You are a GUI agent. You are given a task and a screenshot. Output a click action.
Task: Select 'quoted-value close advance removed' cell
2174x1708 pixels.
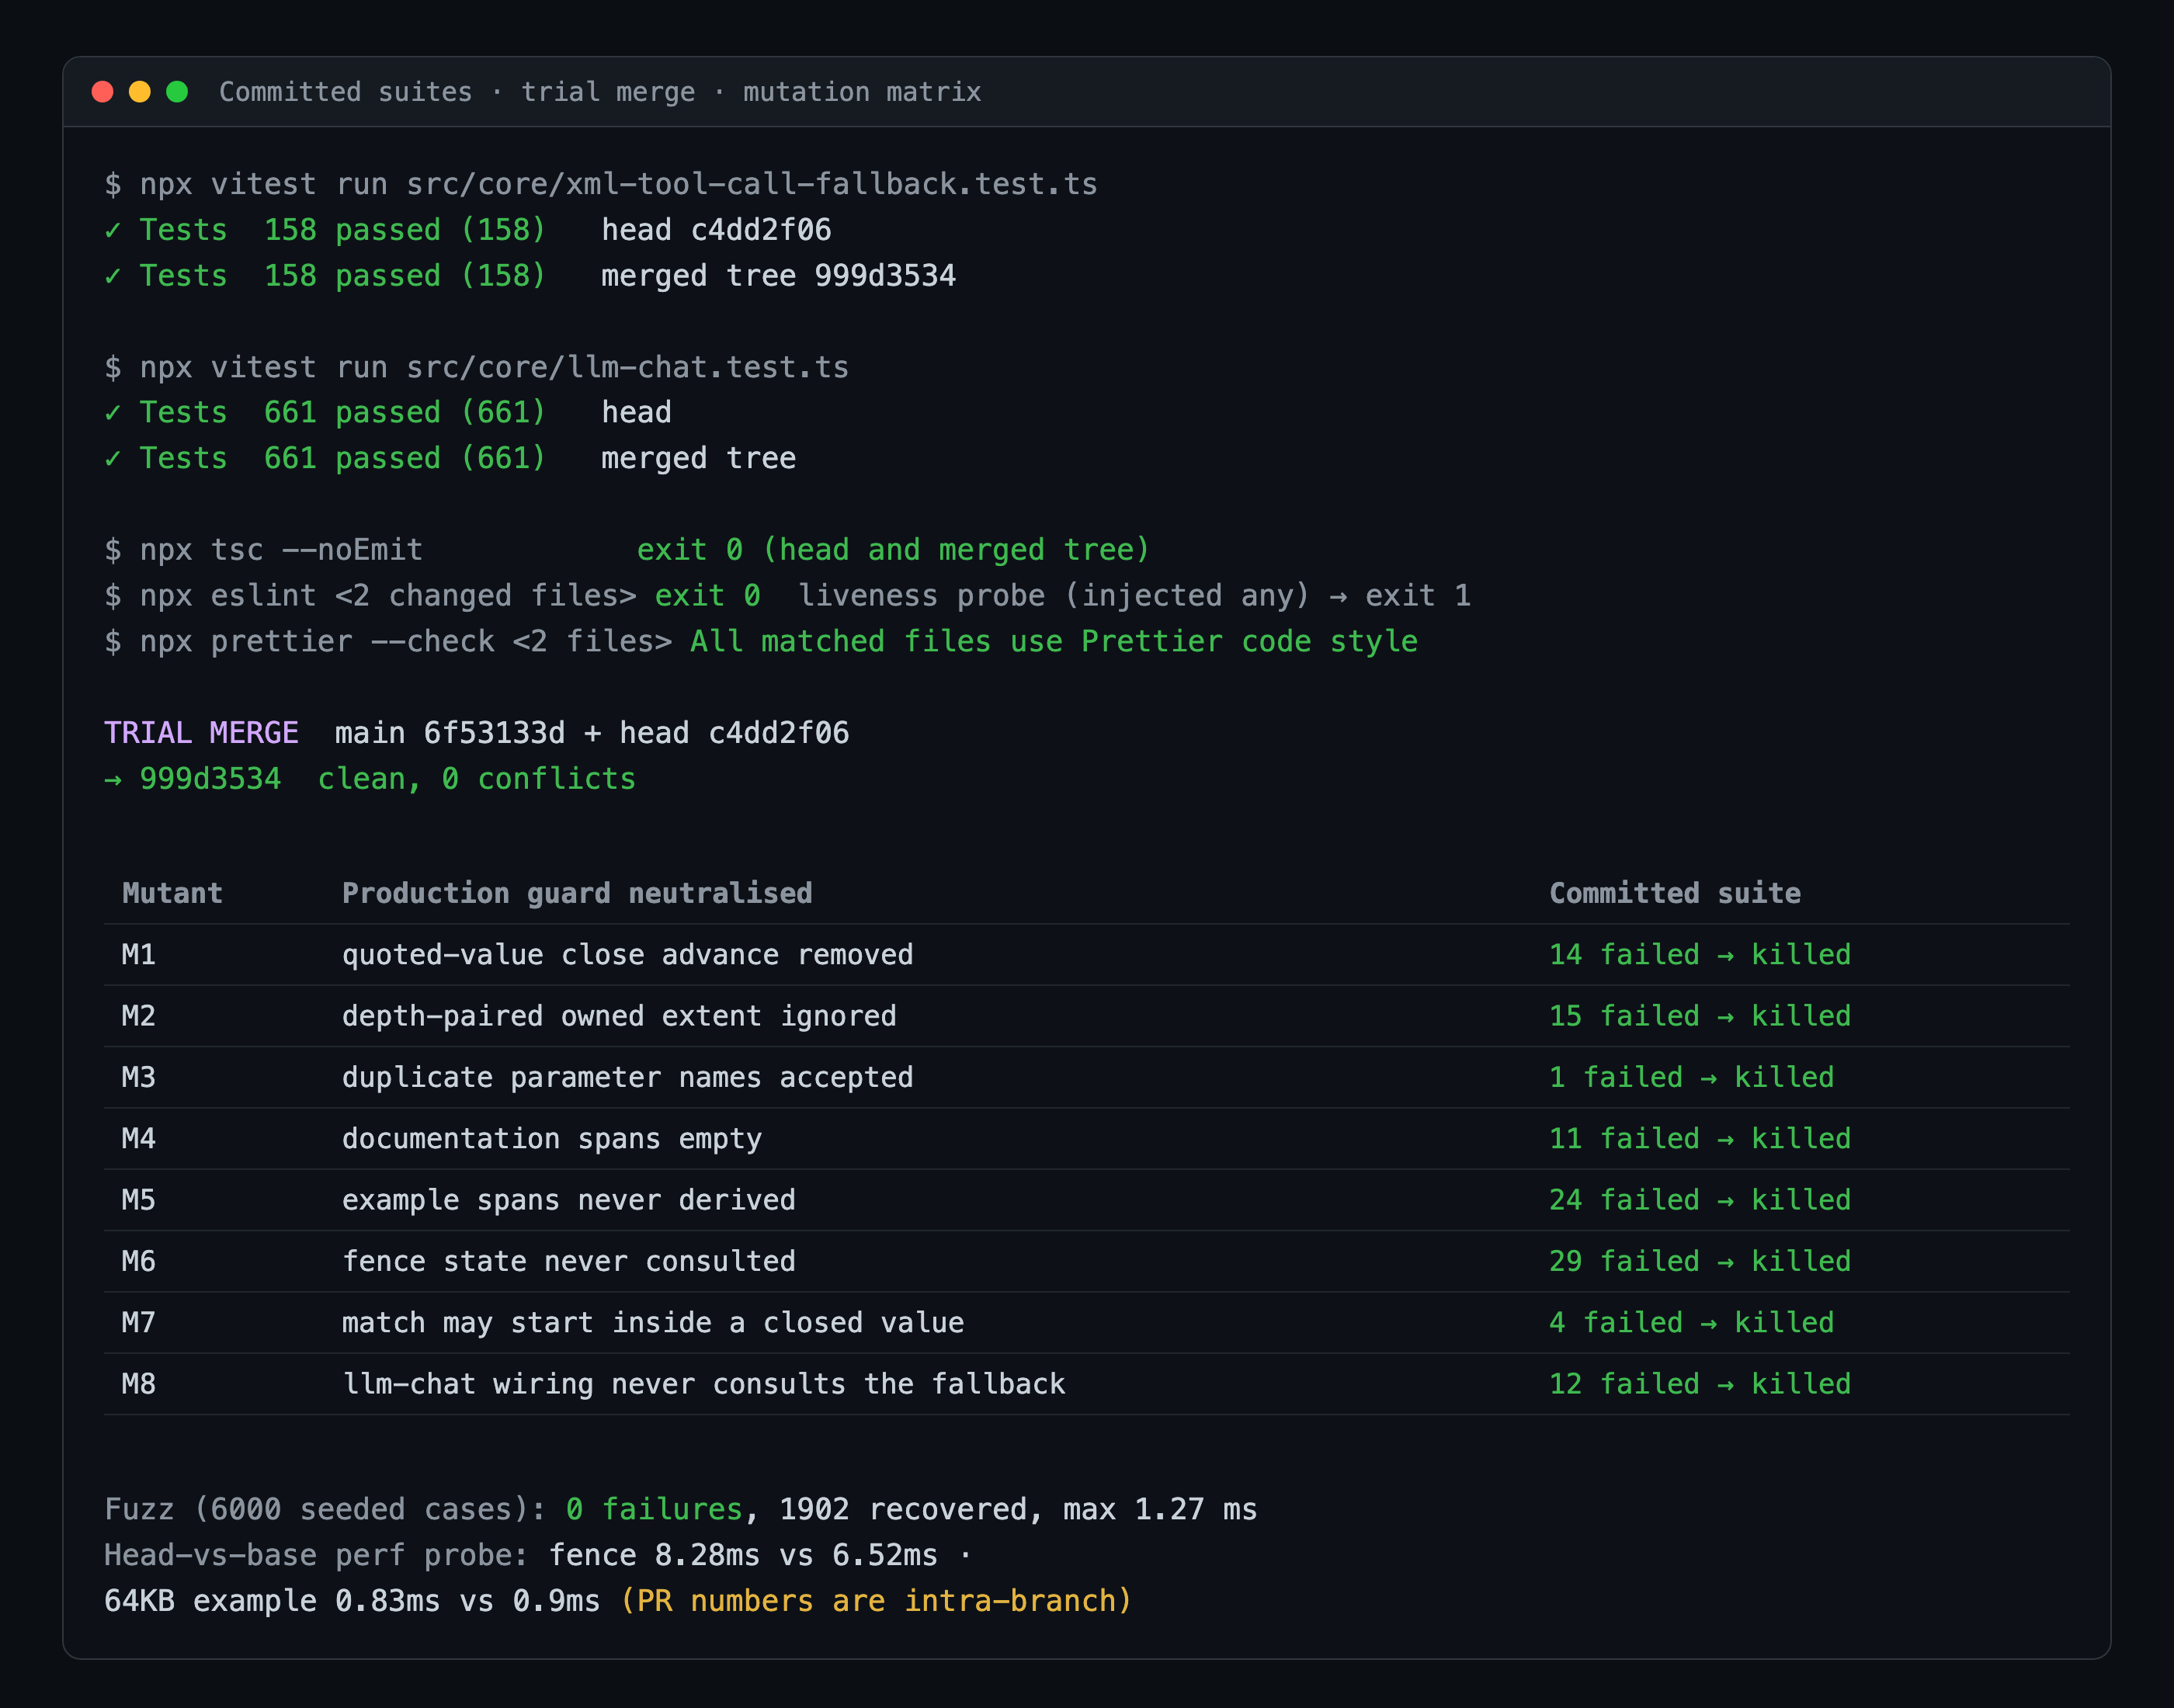[x=627, y=955]
